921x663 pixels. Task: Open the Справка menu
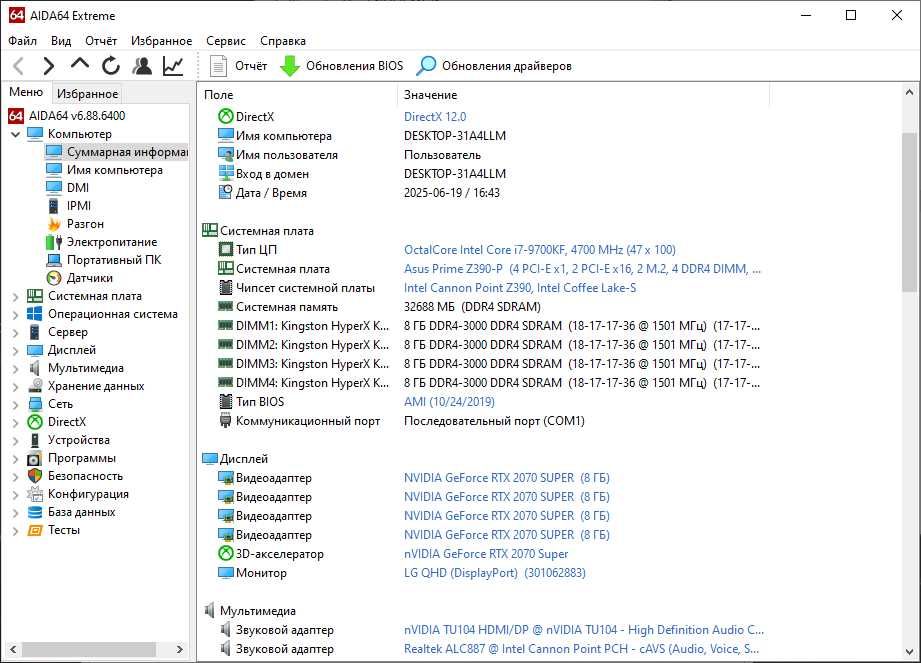click(x=283, y=41)
